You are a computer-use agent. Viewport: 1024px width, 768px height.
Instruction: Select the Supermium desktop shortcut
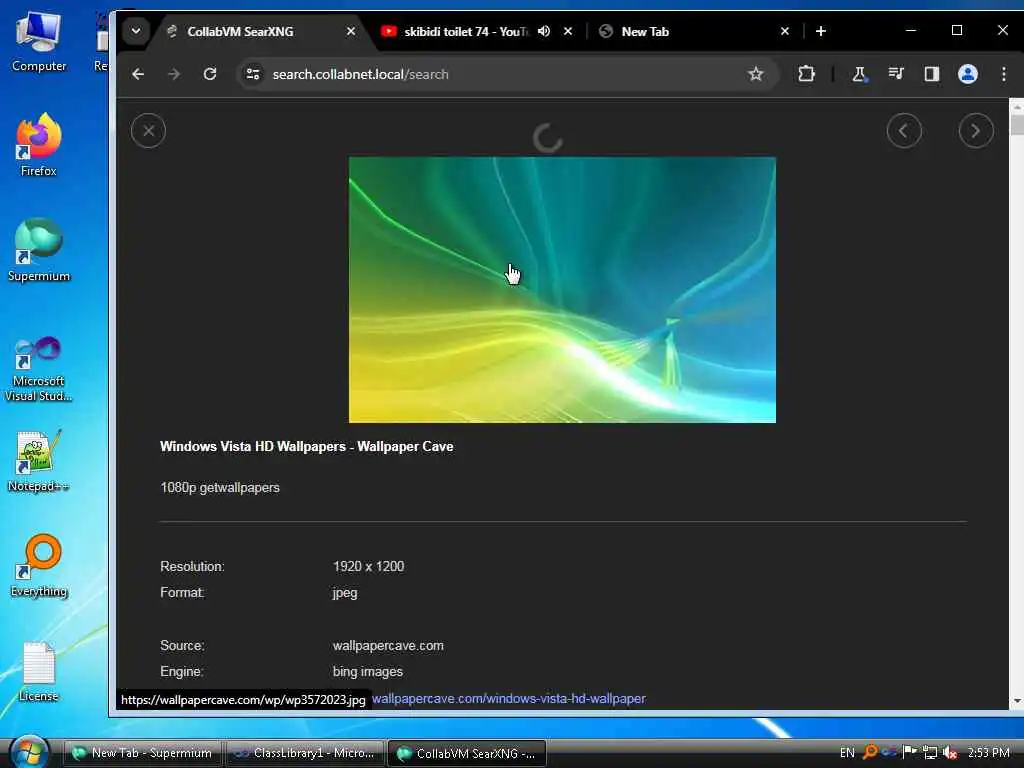(x=39, y=250)
